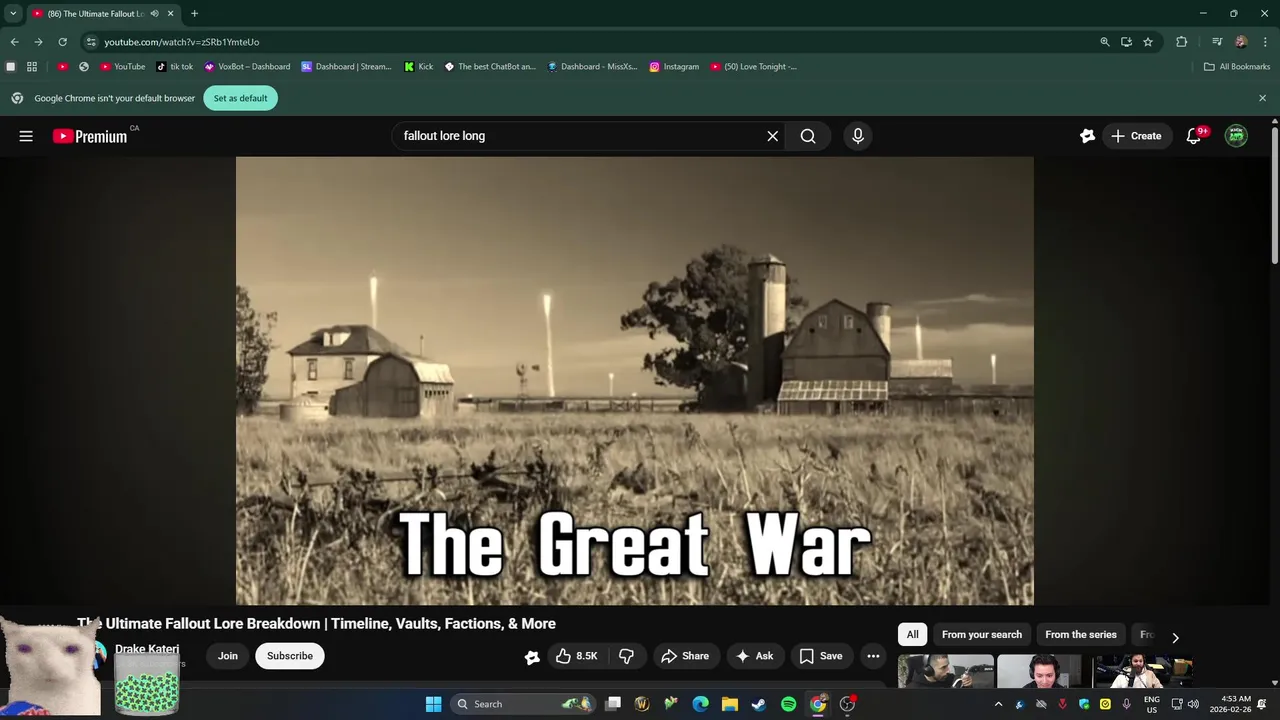Select the 'All' filter chip
The height and width of the screenshot is (720, 1280).
(913, 635)
